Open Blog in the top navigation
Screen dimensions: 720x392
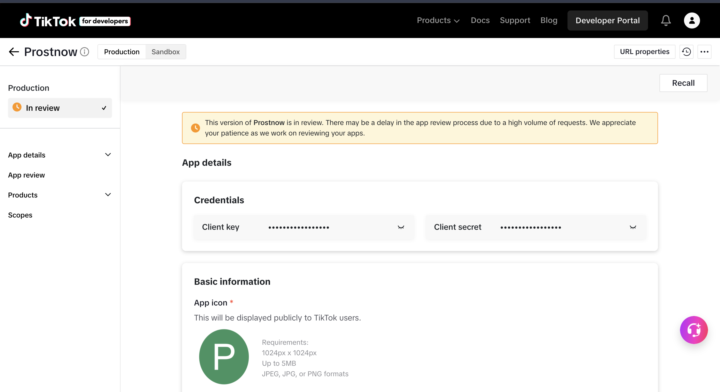tap(549, 20)
